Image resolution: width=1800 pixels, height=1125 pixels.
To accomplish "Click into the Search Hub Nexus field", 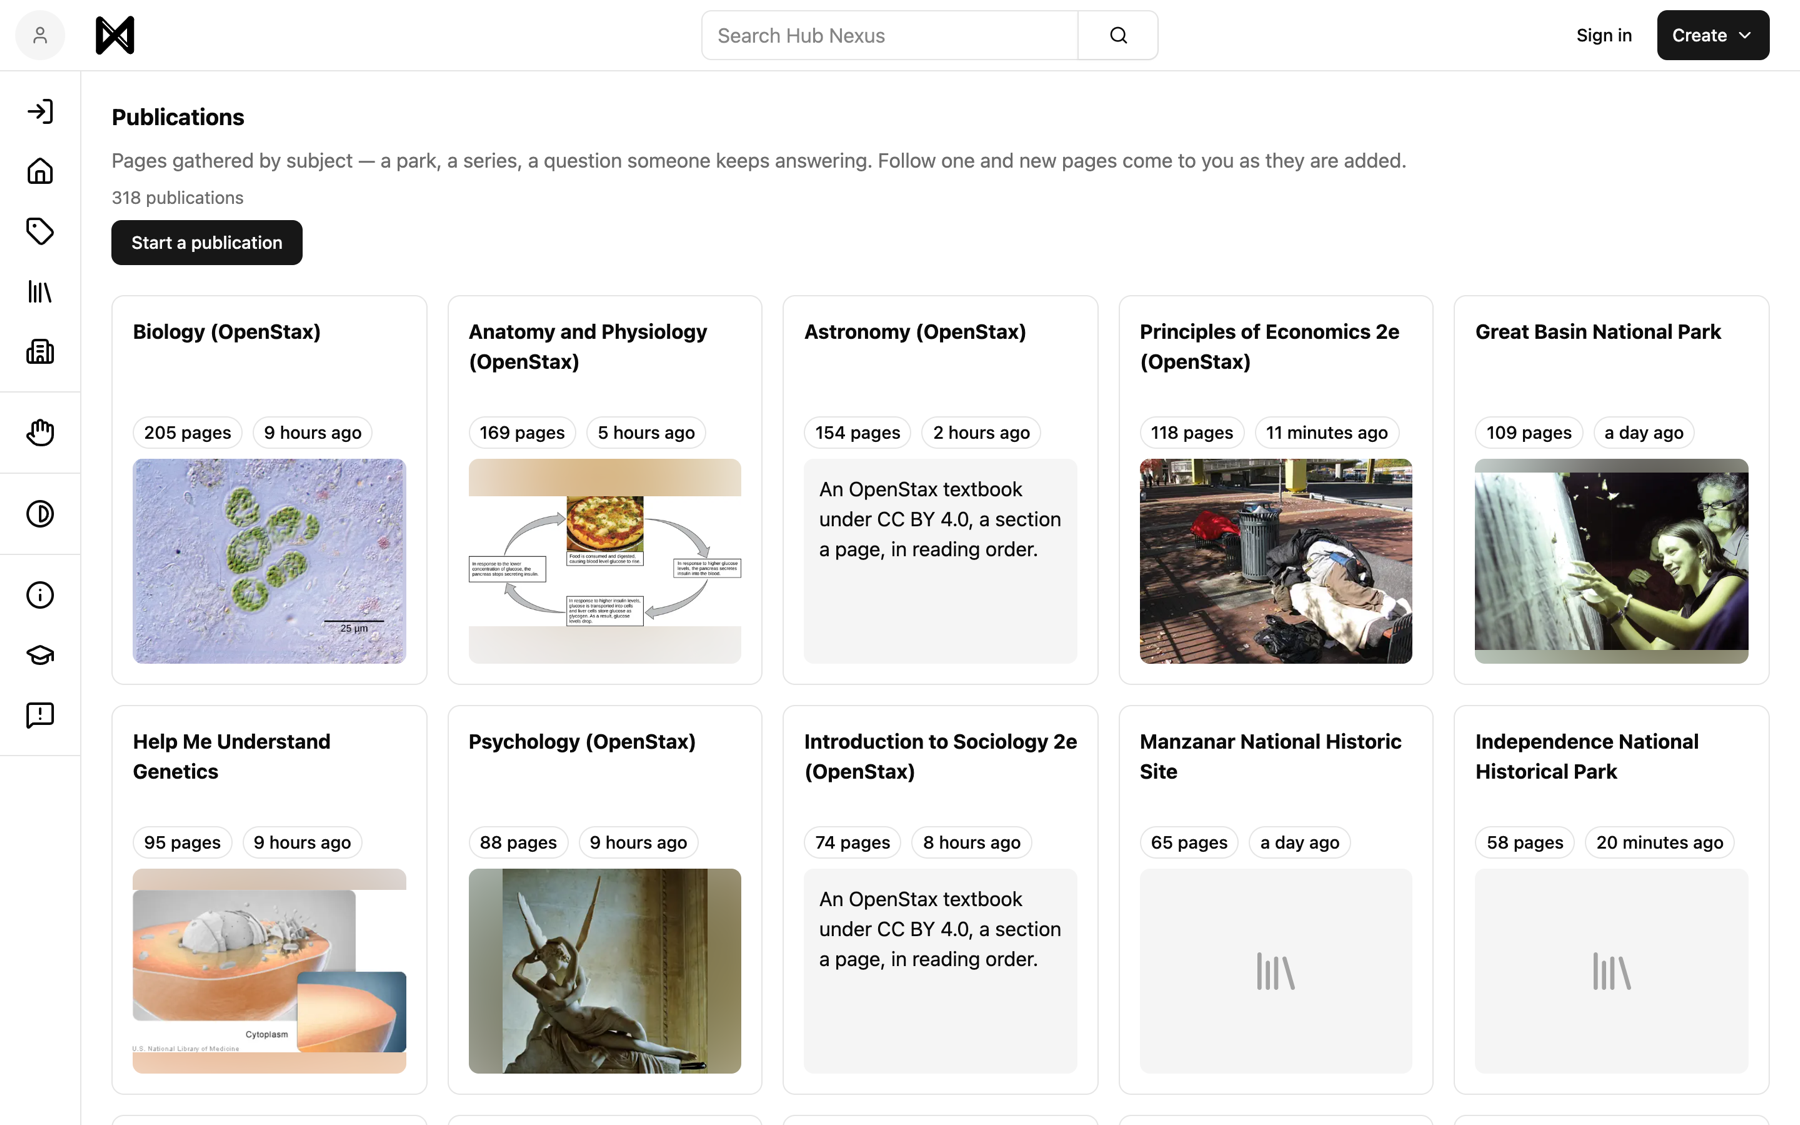I will click(x=889, y=35).
